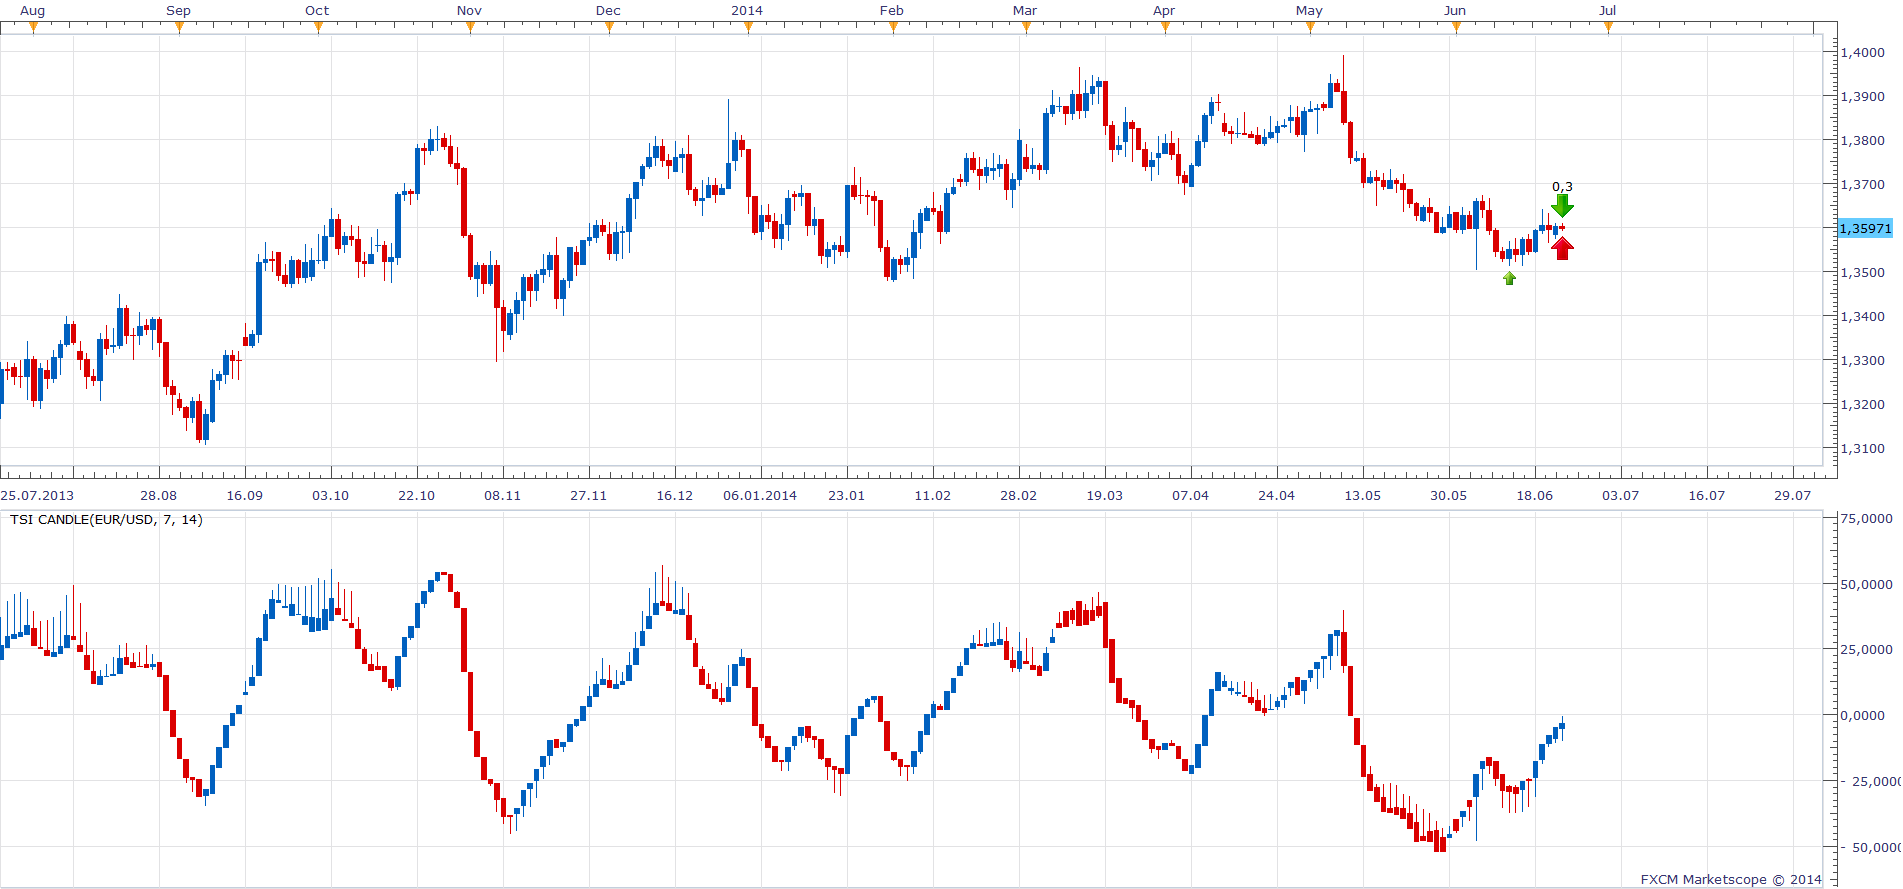This screenshot has height=889, width=1903.
Task: Click the 25.07.2013 date label
Action: coord(37,495)
